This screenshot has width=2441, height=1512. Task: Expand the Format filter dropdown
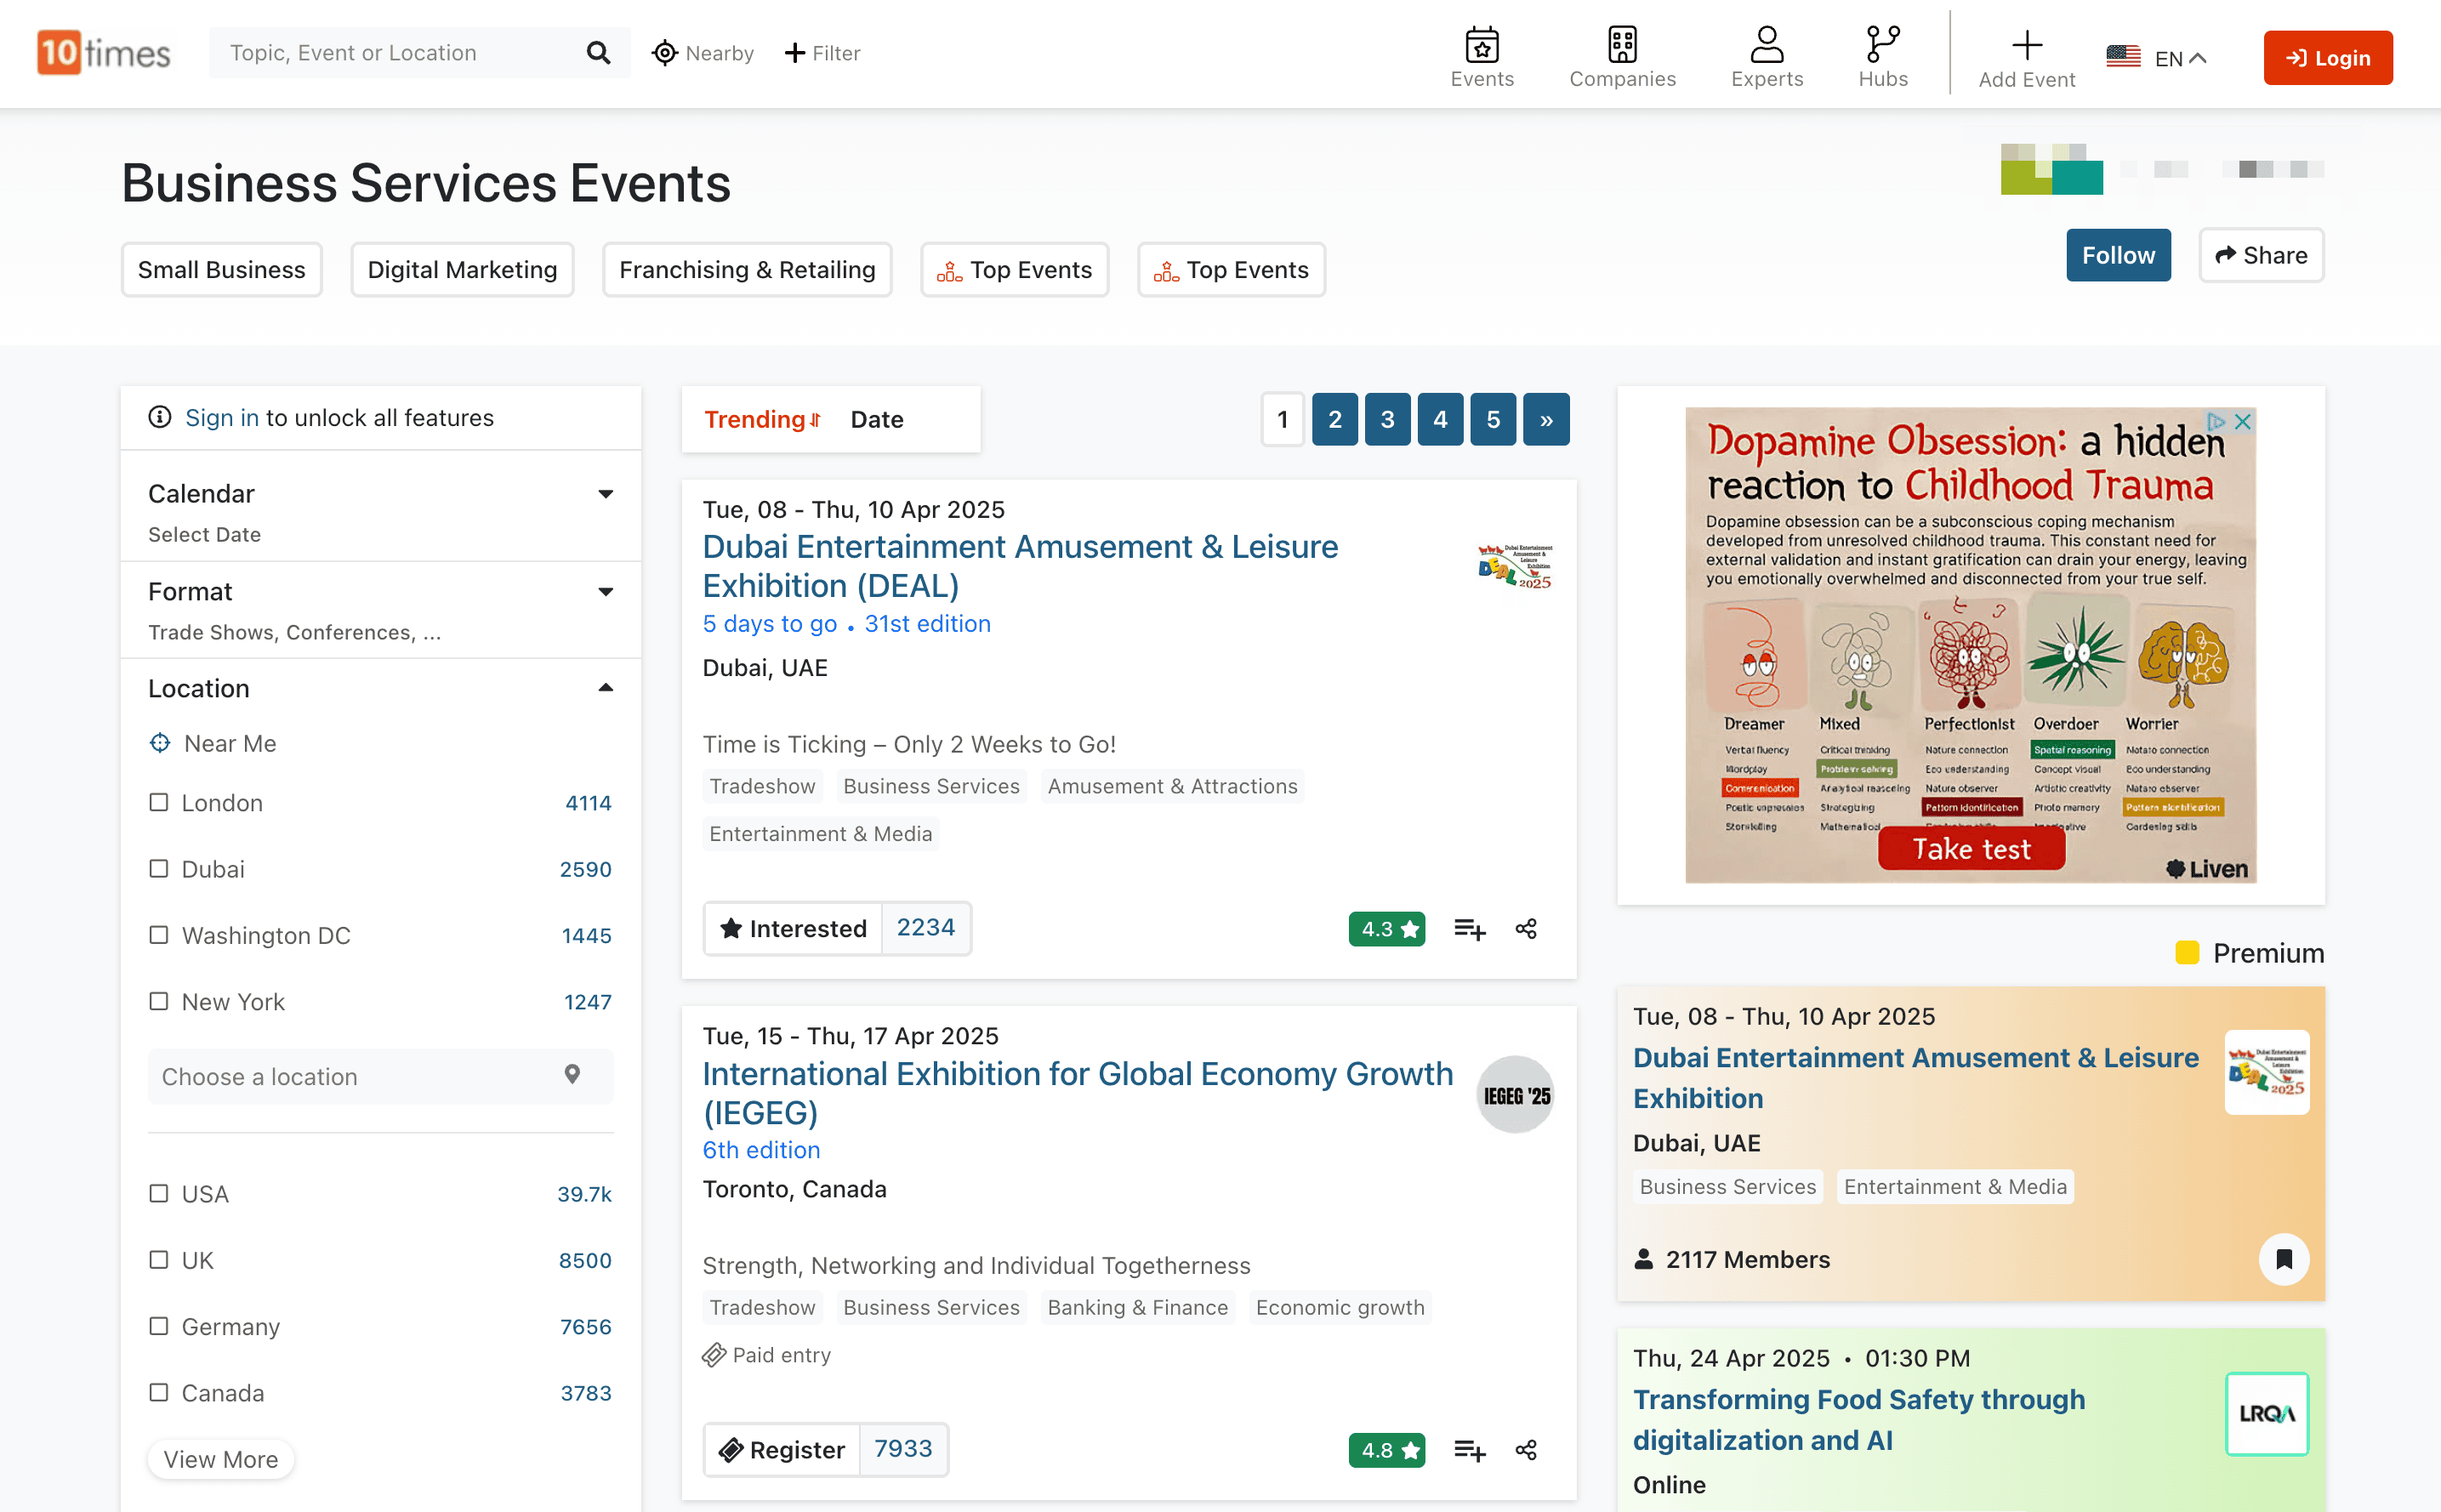(x=605, y=592)
